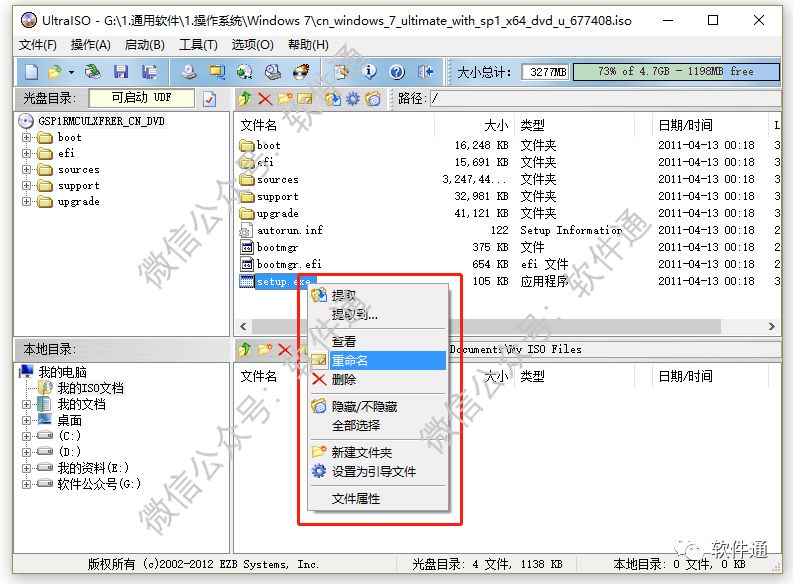Image resolution: width=793 pixels, height=584 pixels.
Task: Click Extract icon in disc pane toolbar
Action: (x=333, y=99)
